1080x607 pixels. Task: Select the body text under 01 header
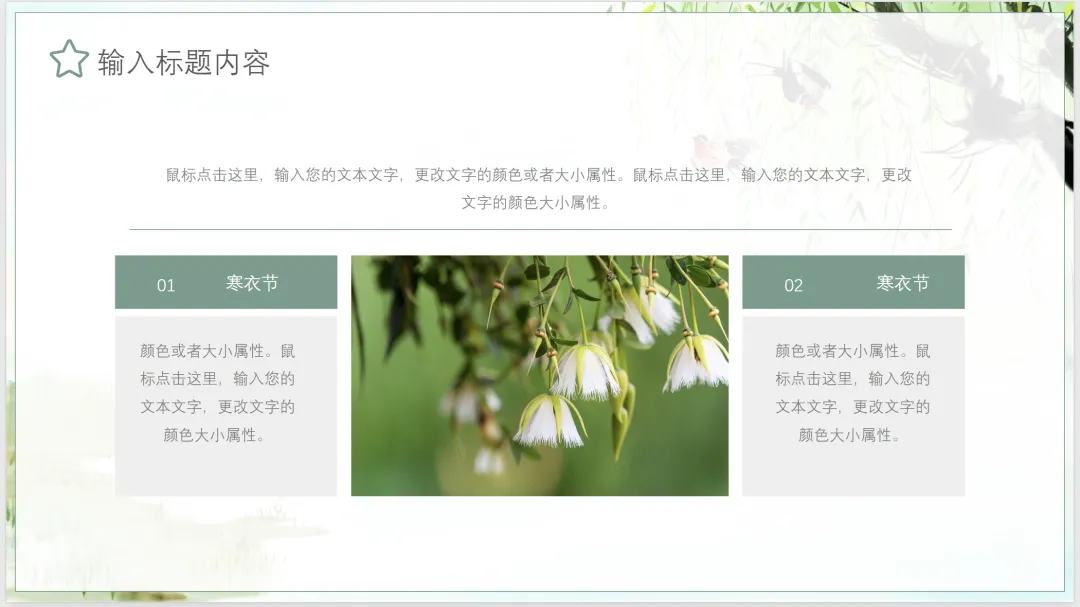tap(218, 393)
